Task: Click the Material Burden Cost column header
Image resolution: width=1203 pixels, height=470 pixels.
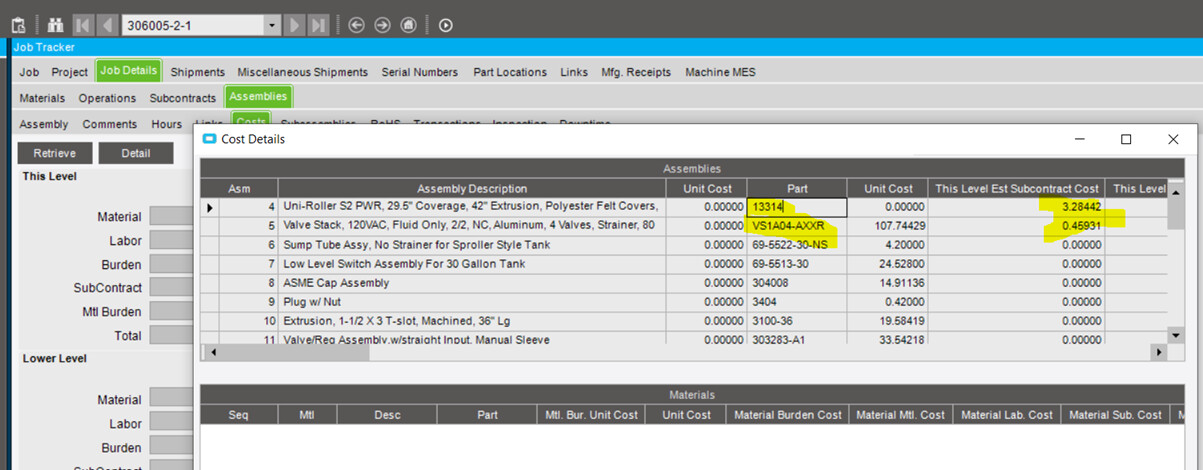Action: pos(788,414)
